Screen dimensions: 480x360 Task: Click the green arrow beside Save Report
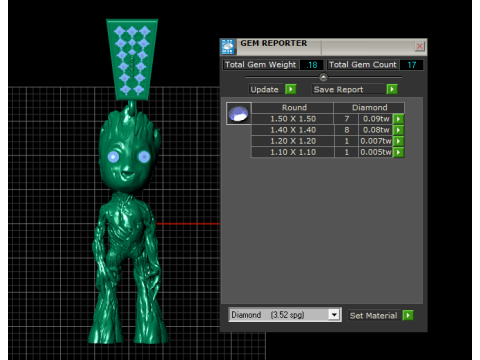[392, 89]
